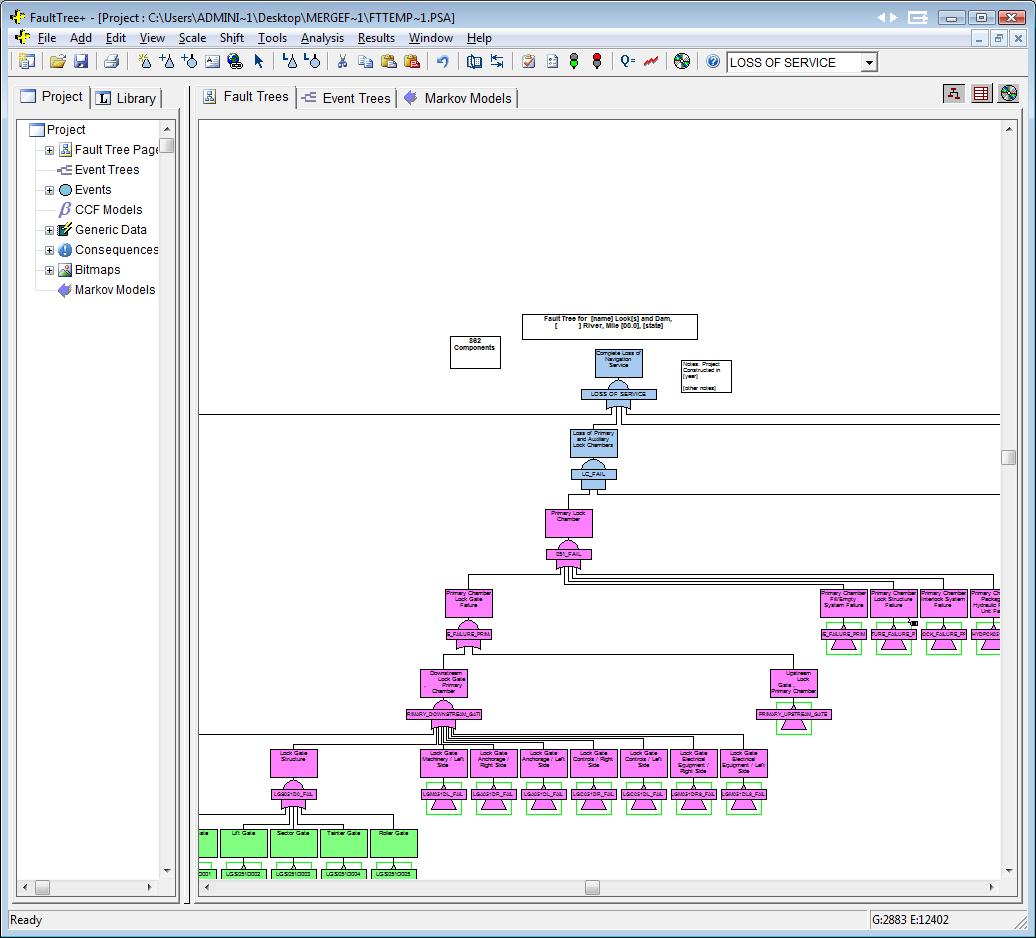The height and width of the screenshot is (938, 1036).
Task: Expand the Consequences tree node
Action: click(x=50, y=250)
